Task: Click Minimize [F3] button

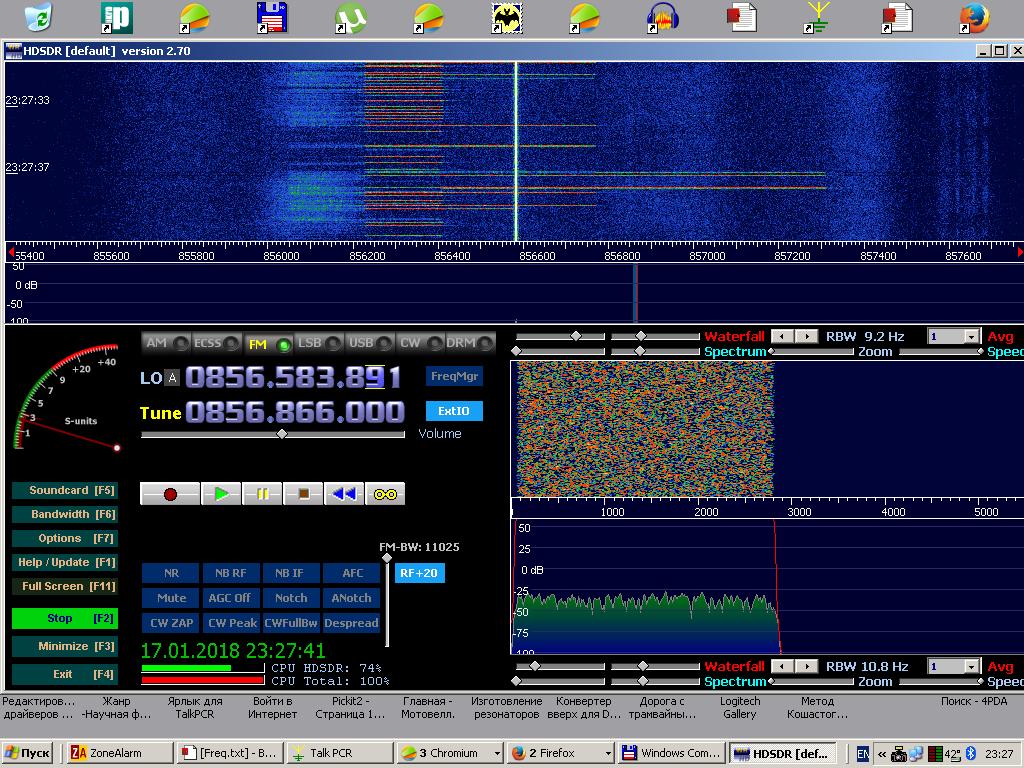Action: pos(65,646)
